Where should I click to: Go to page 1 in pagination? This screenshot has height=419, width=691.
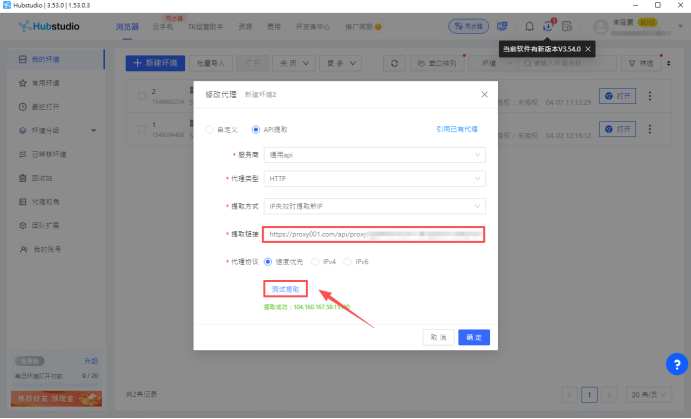[x=589, y=395]
